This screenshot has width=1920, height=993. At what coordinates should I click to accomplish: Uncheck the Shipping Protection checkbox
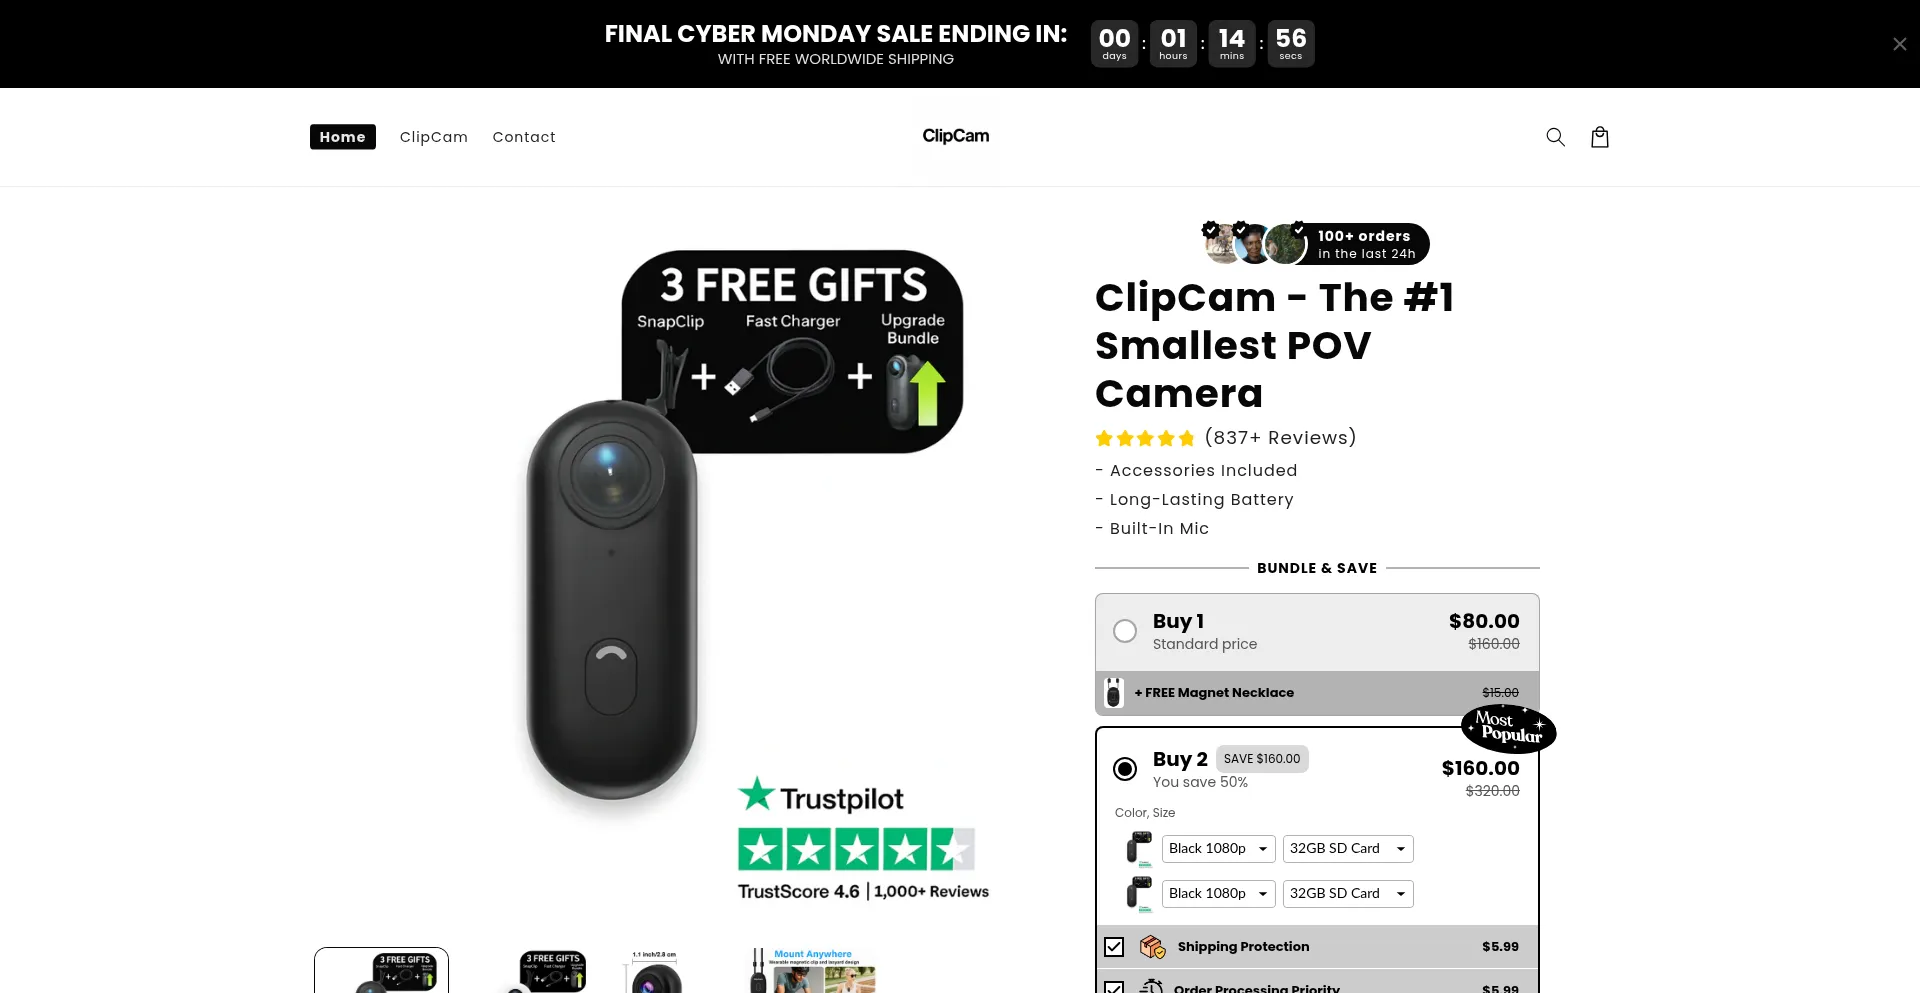point(1114,947)
